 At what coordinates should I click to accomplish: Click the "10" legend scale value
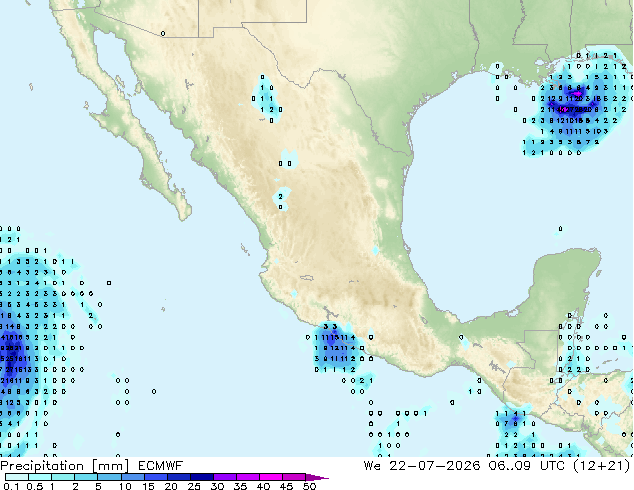125,486
